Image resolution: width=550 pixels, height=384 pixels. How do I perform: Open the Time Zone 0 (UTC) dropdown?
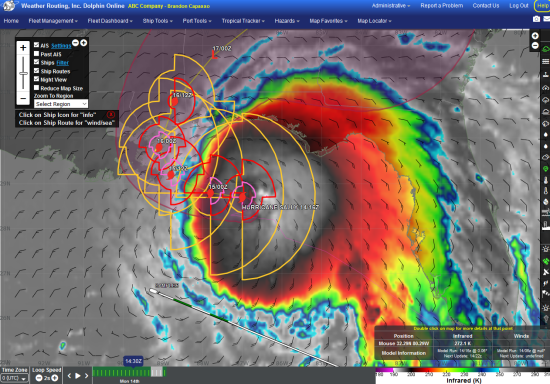tap(14, 378)
